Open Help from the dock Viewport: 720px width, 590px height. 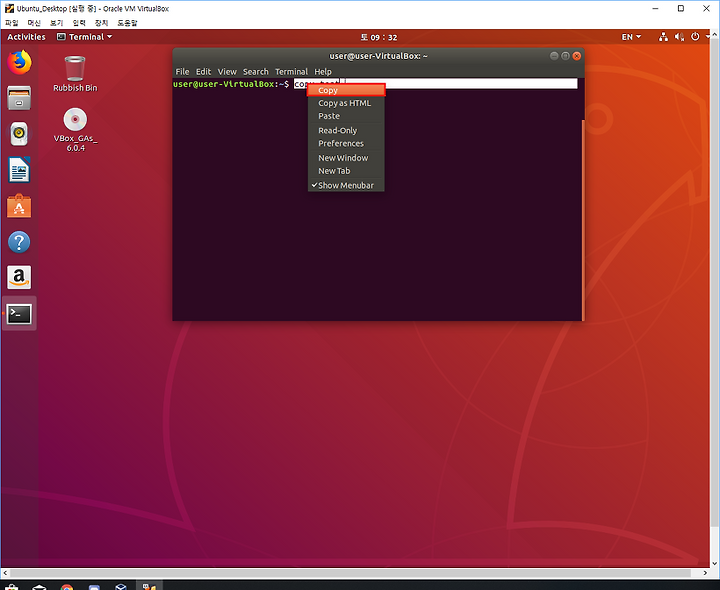(19, 242)
